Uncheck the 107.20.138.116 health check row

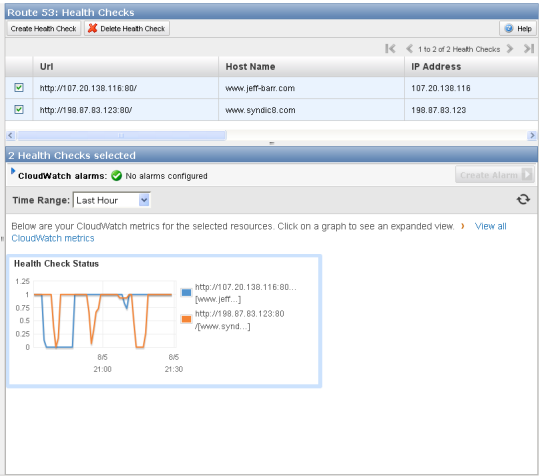19,87
